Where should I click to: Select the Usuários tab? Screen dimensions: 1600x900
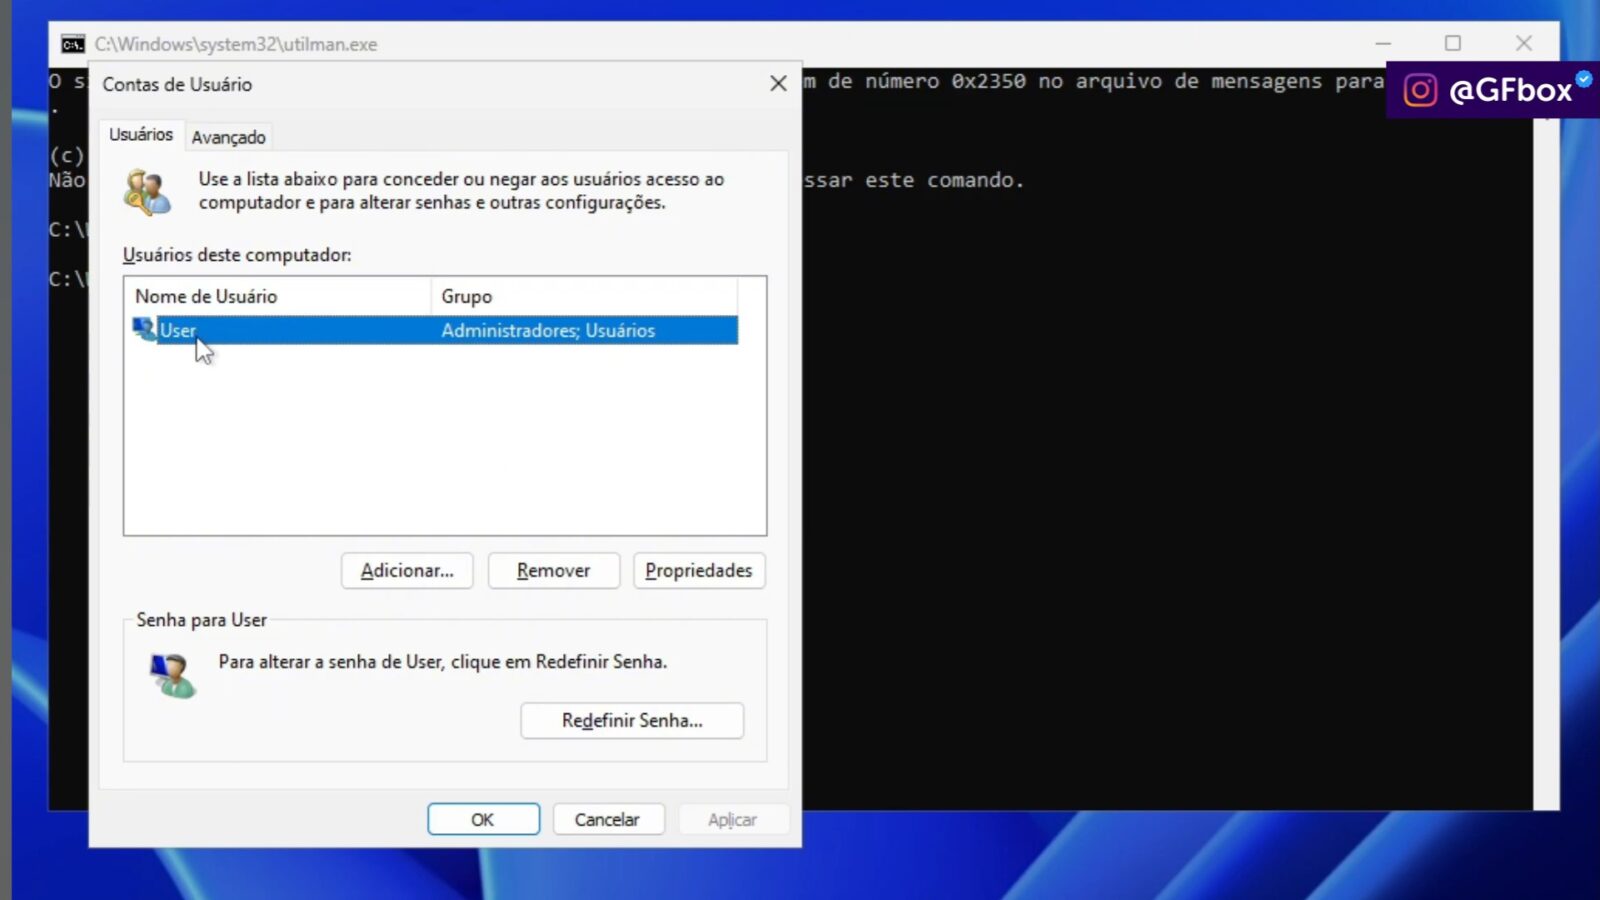(140, 133)
